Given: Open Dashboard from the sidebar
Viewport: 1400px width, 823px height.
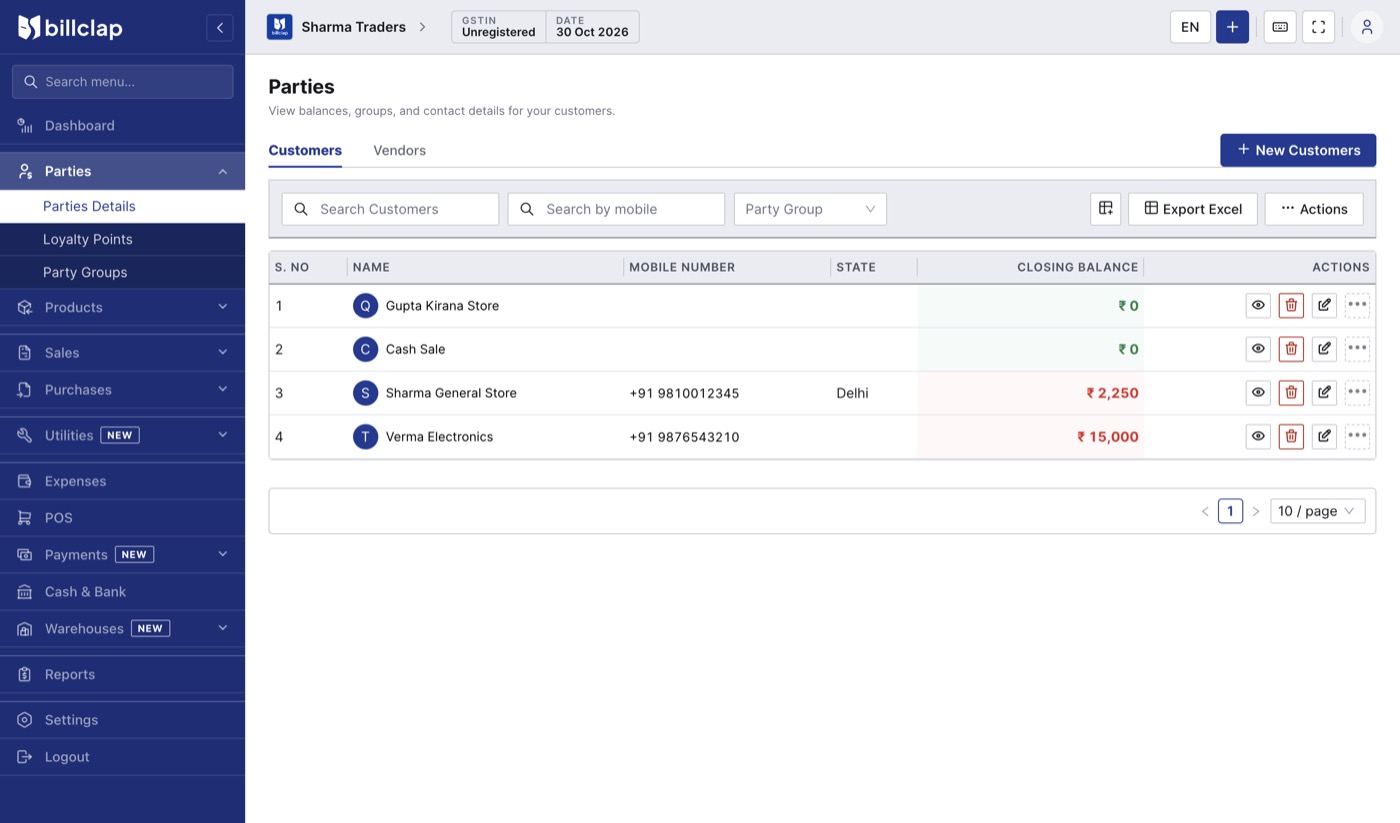Looking at the screenshot, I should (x=122, y=125).
